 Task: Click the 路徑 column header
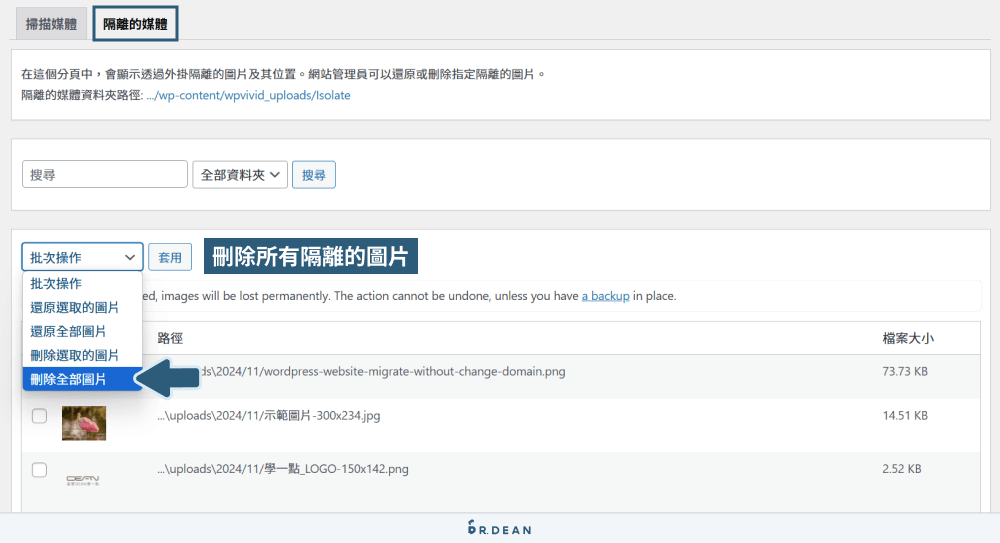(170, 338)
